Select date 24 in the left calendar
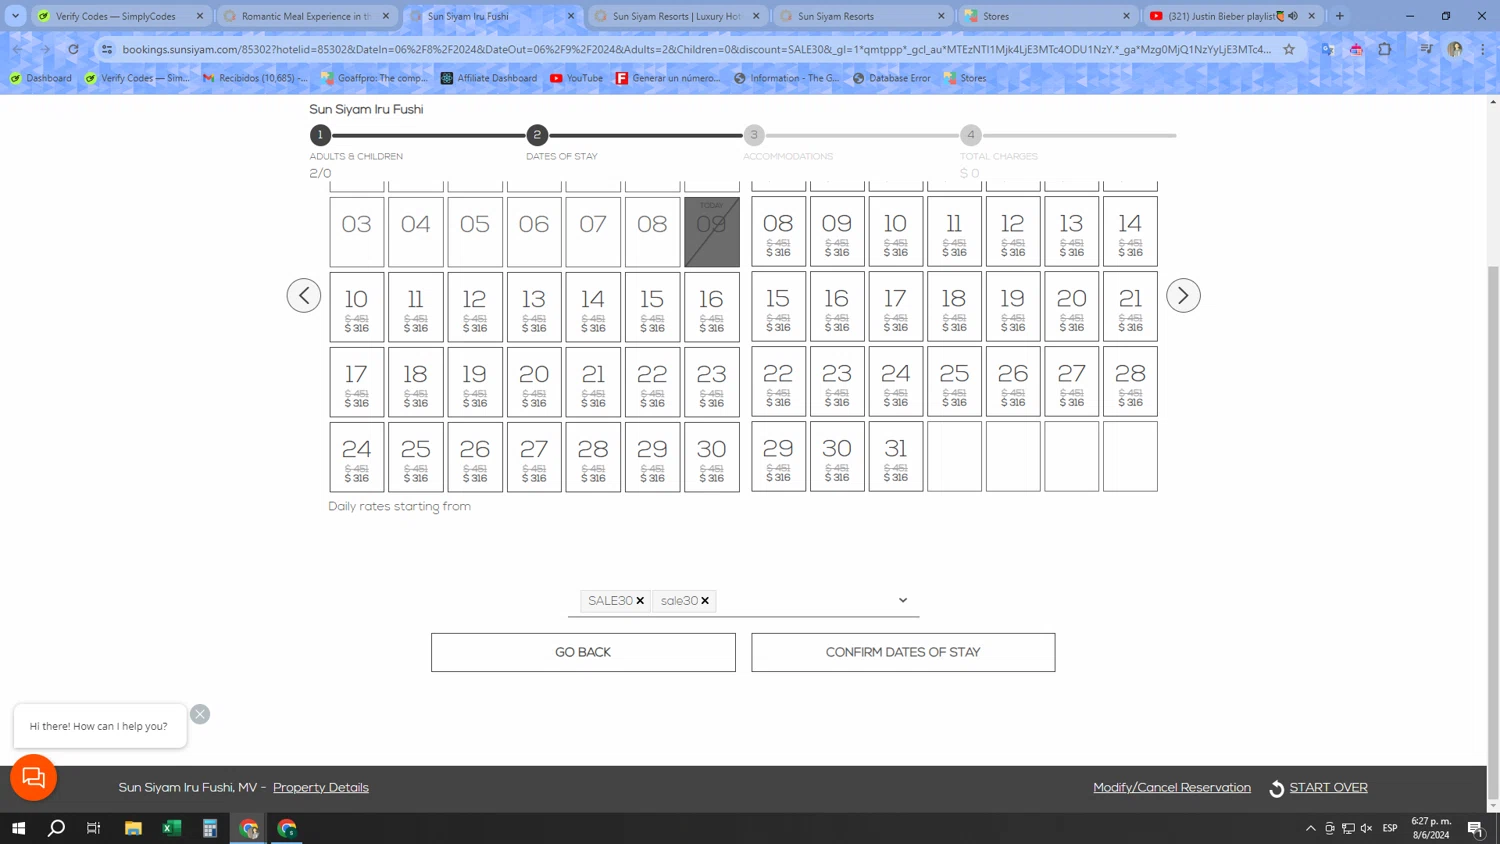 coord(357,457)
